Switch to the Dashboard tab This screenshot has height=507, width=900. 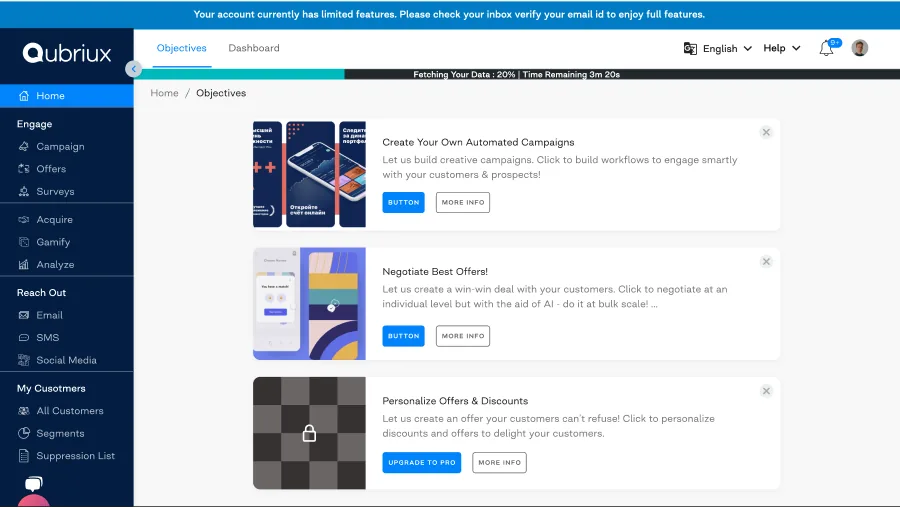[254, 48]
